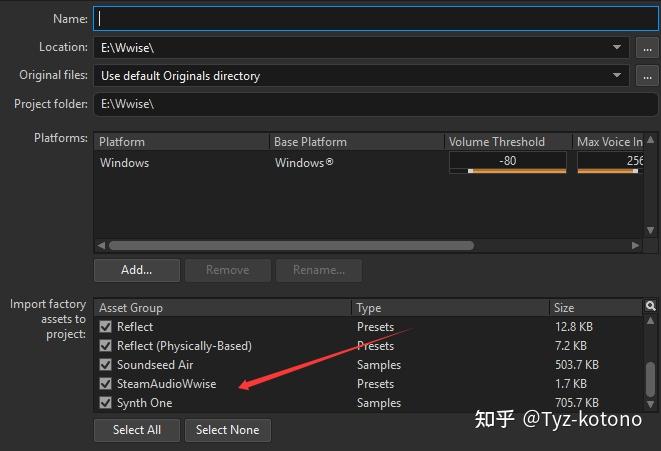Click the Asset Group column header
The width and height of the screenshot is (661, 451).
point(223,308)
